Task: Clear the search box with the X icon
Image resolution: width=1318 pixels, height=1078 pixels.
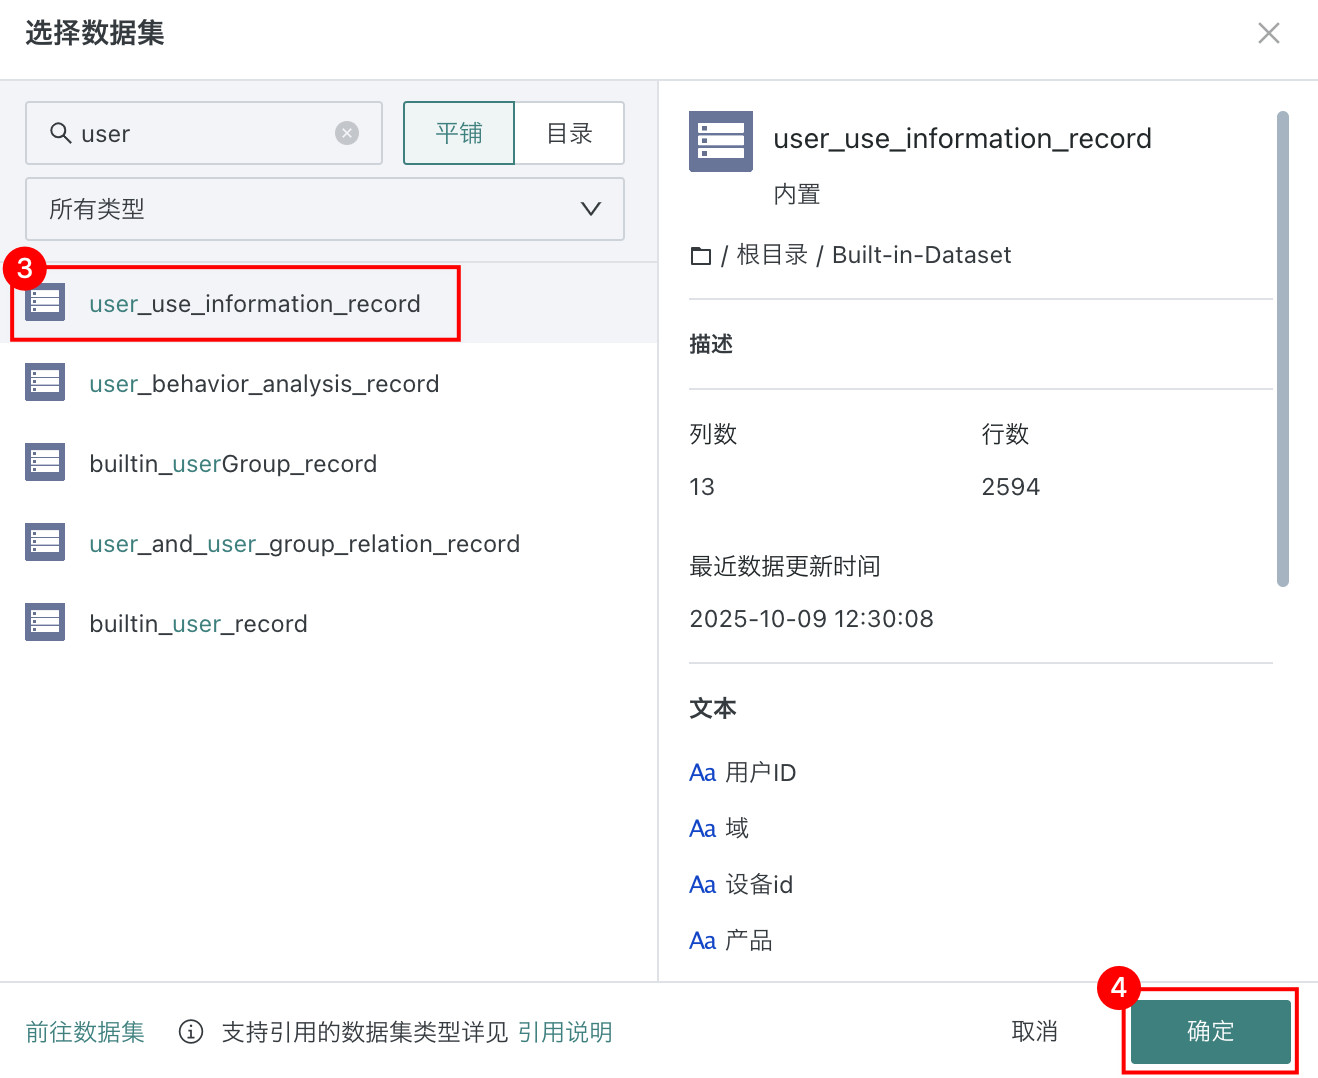Action: (347, 133)
